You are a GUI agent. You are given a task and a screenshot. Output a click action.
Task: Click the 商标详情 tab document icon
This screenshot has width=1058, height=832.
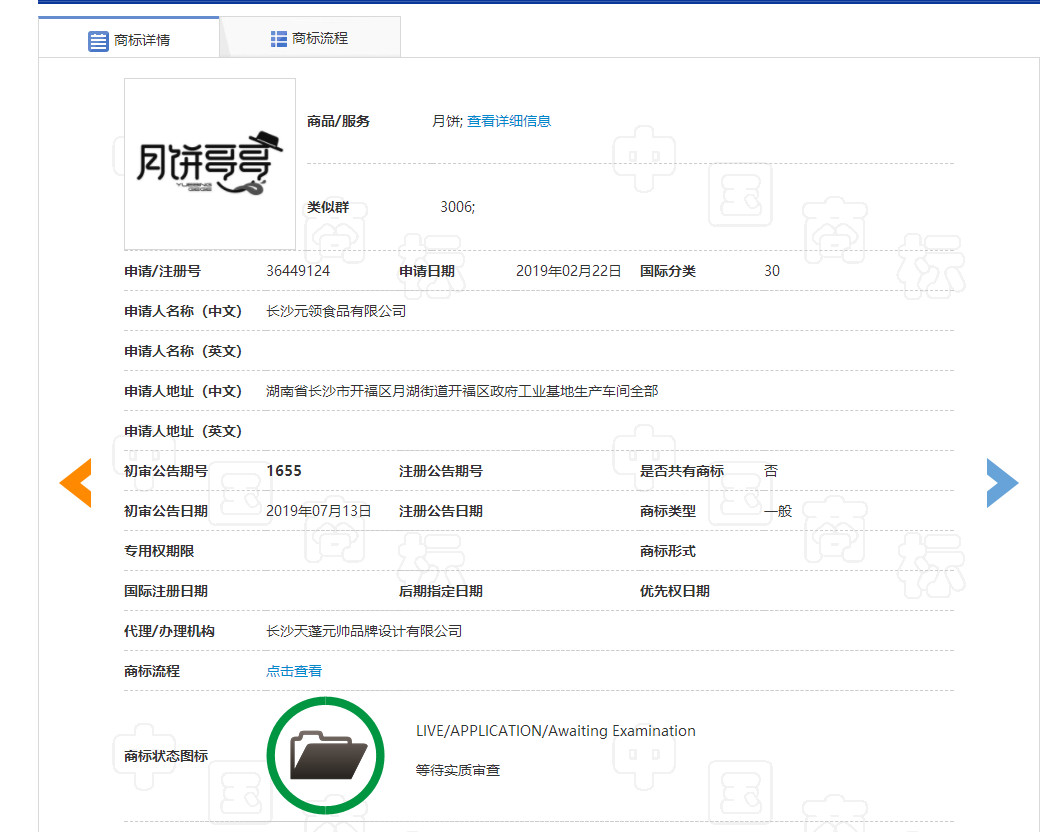point(98,40)
